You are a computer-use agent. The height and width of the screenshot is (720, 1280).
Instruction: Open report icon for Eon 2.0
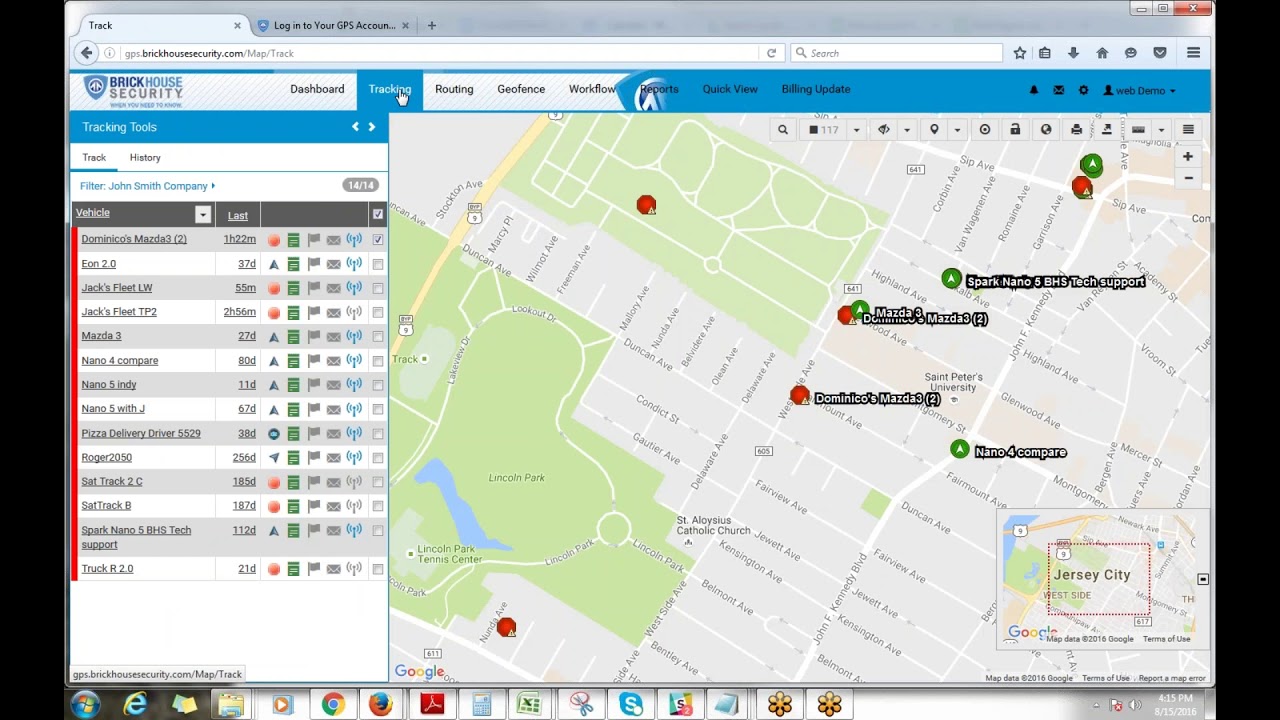tap(293, 264)
